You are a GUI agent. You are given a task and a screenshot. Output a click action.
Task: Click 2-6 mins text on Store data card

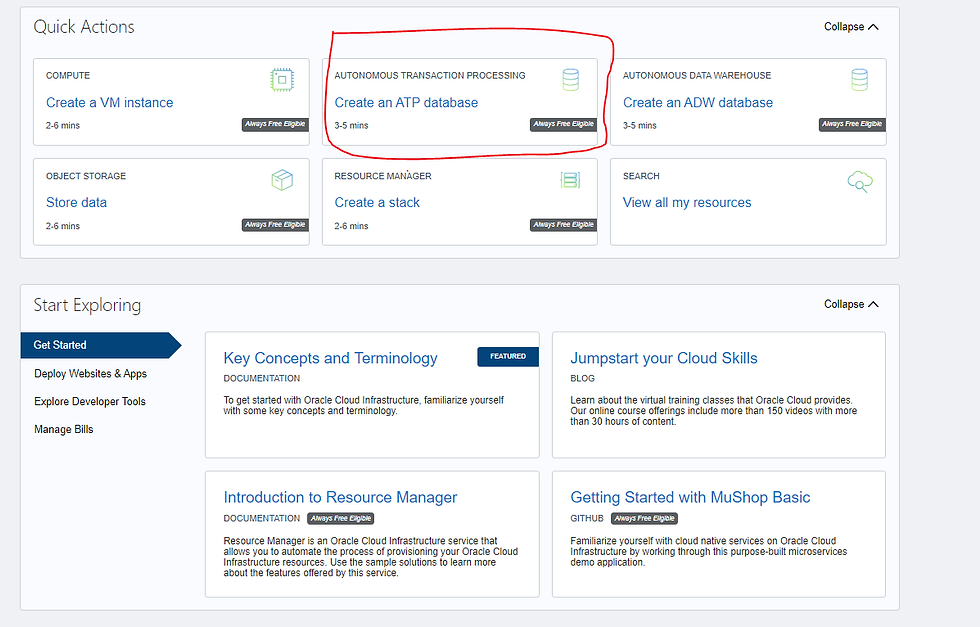(62, 226)
